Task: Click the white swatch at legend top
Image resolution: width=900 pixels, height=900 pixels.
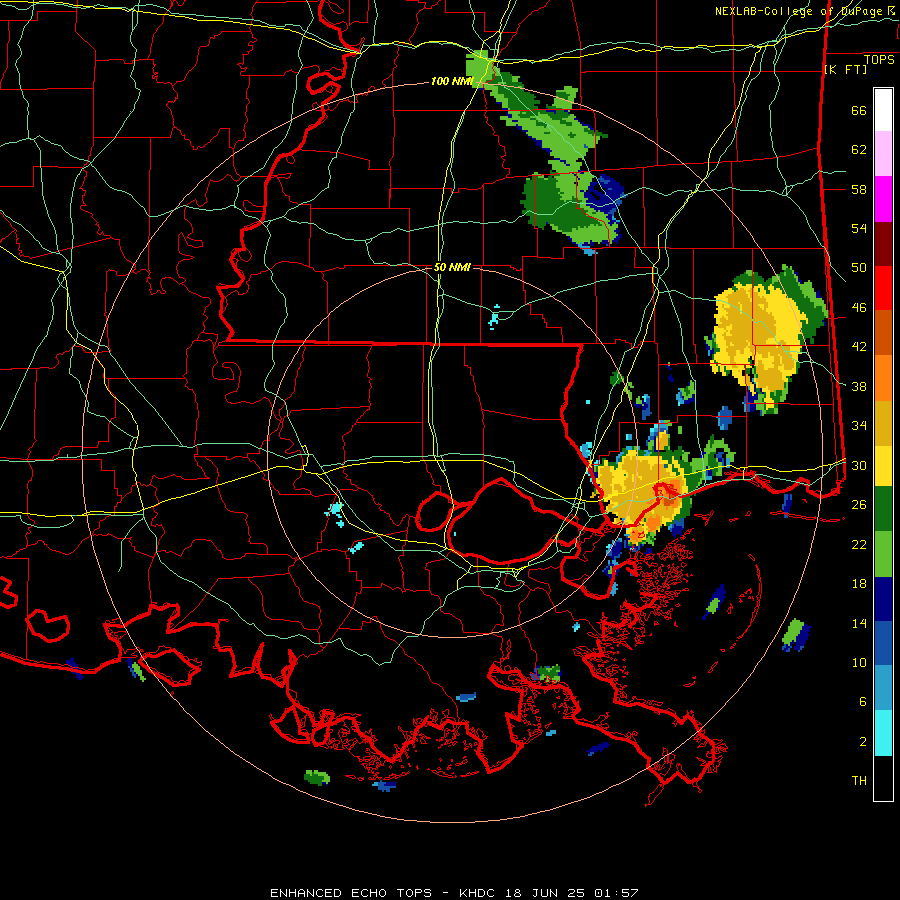Action: coord(883,110)
